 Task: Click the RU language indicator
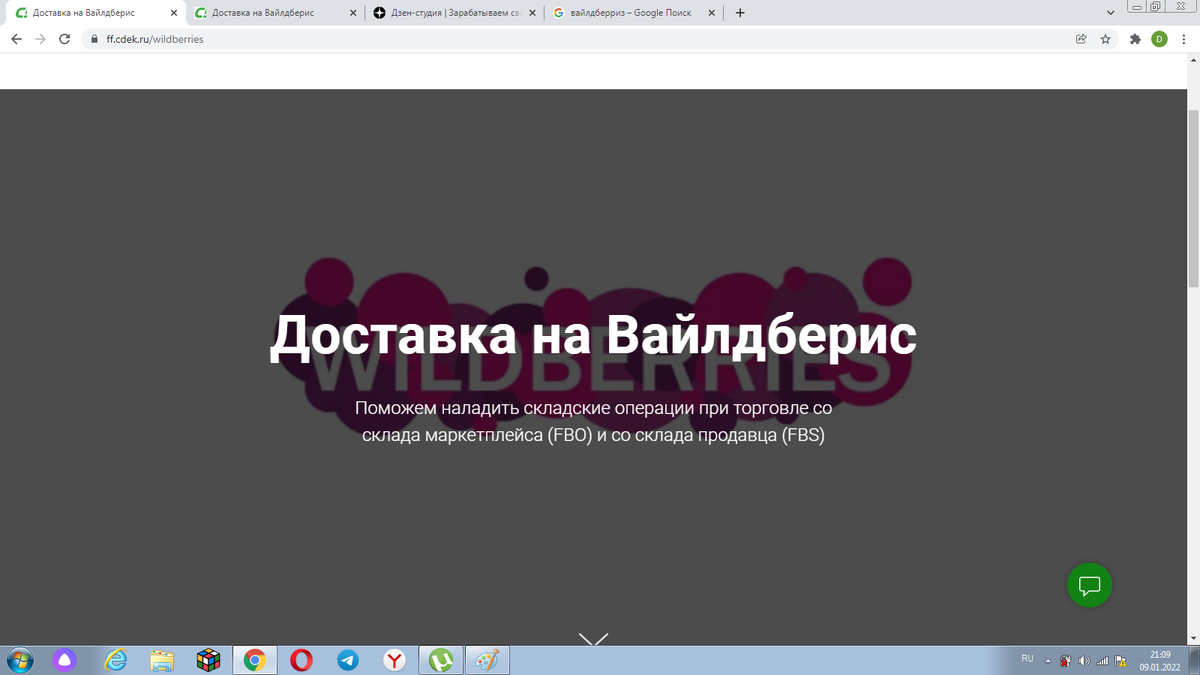pos(1027,659)
